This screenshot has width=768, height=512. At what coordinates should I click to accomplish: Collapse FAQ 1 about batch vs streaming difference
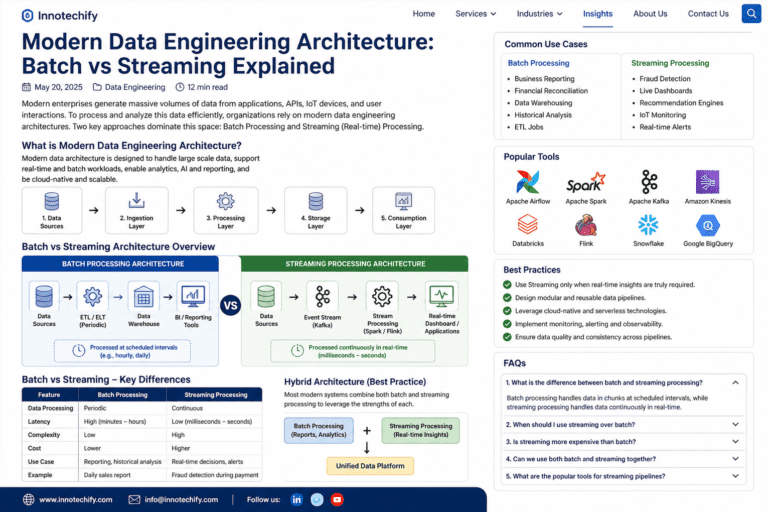click(735, 383)
